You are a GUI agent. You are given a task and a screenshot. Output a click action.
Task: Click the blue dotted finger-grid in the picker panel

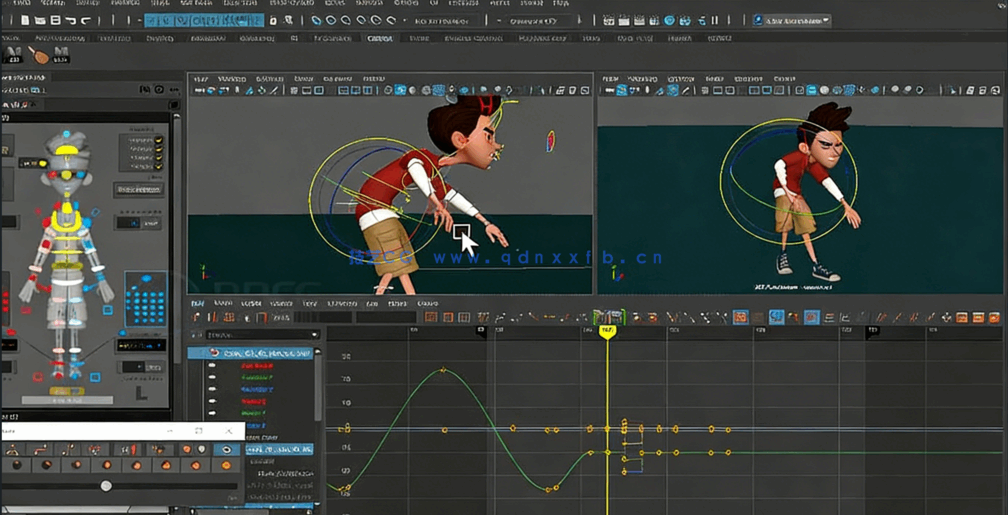pos(146,305)
